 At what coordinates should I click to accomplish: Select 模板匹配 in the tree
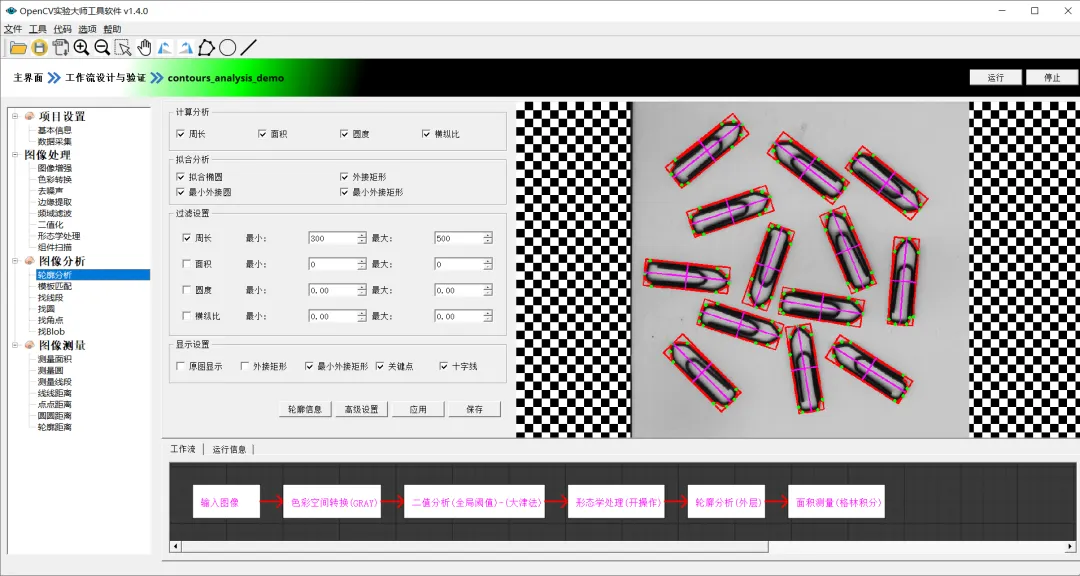55,286
